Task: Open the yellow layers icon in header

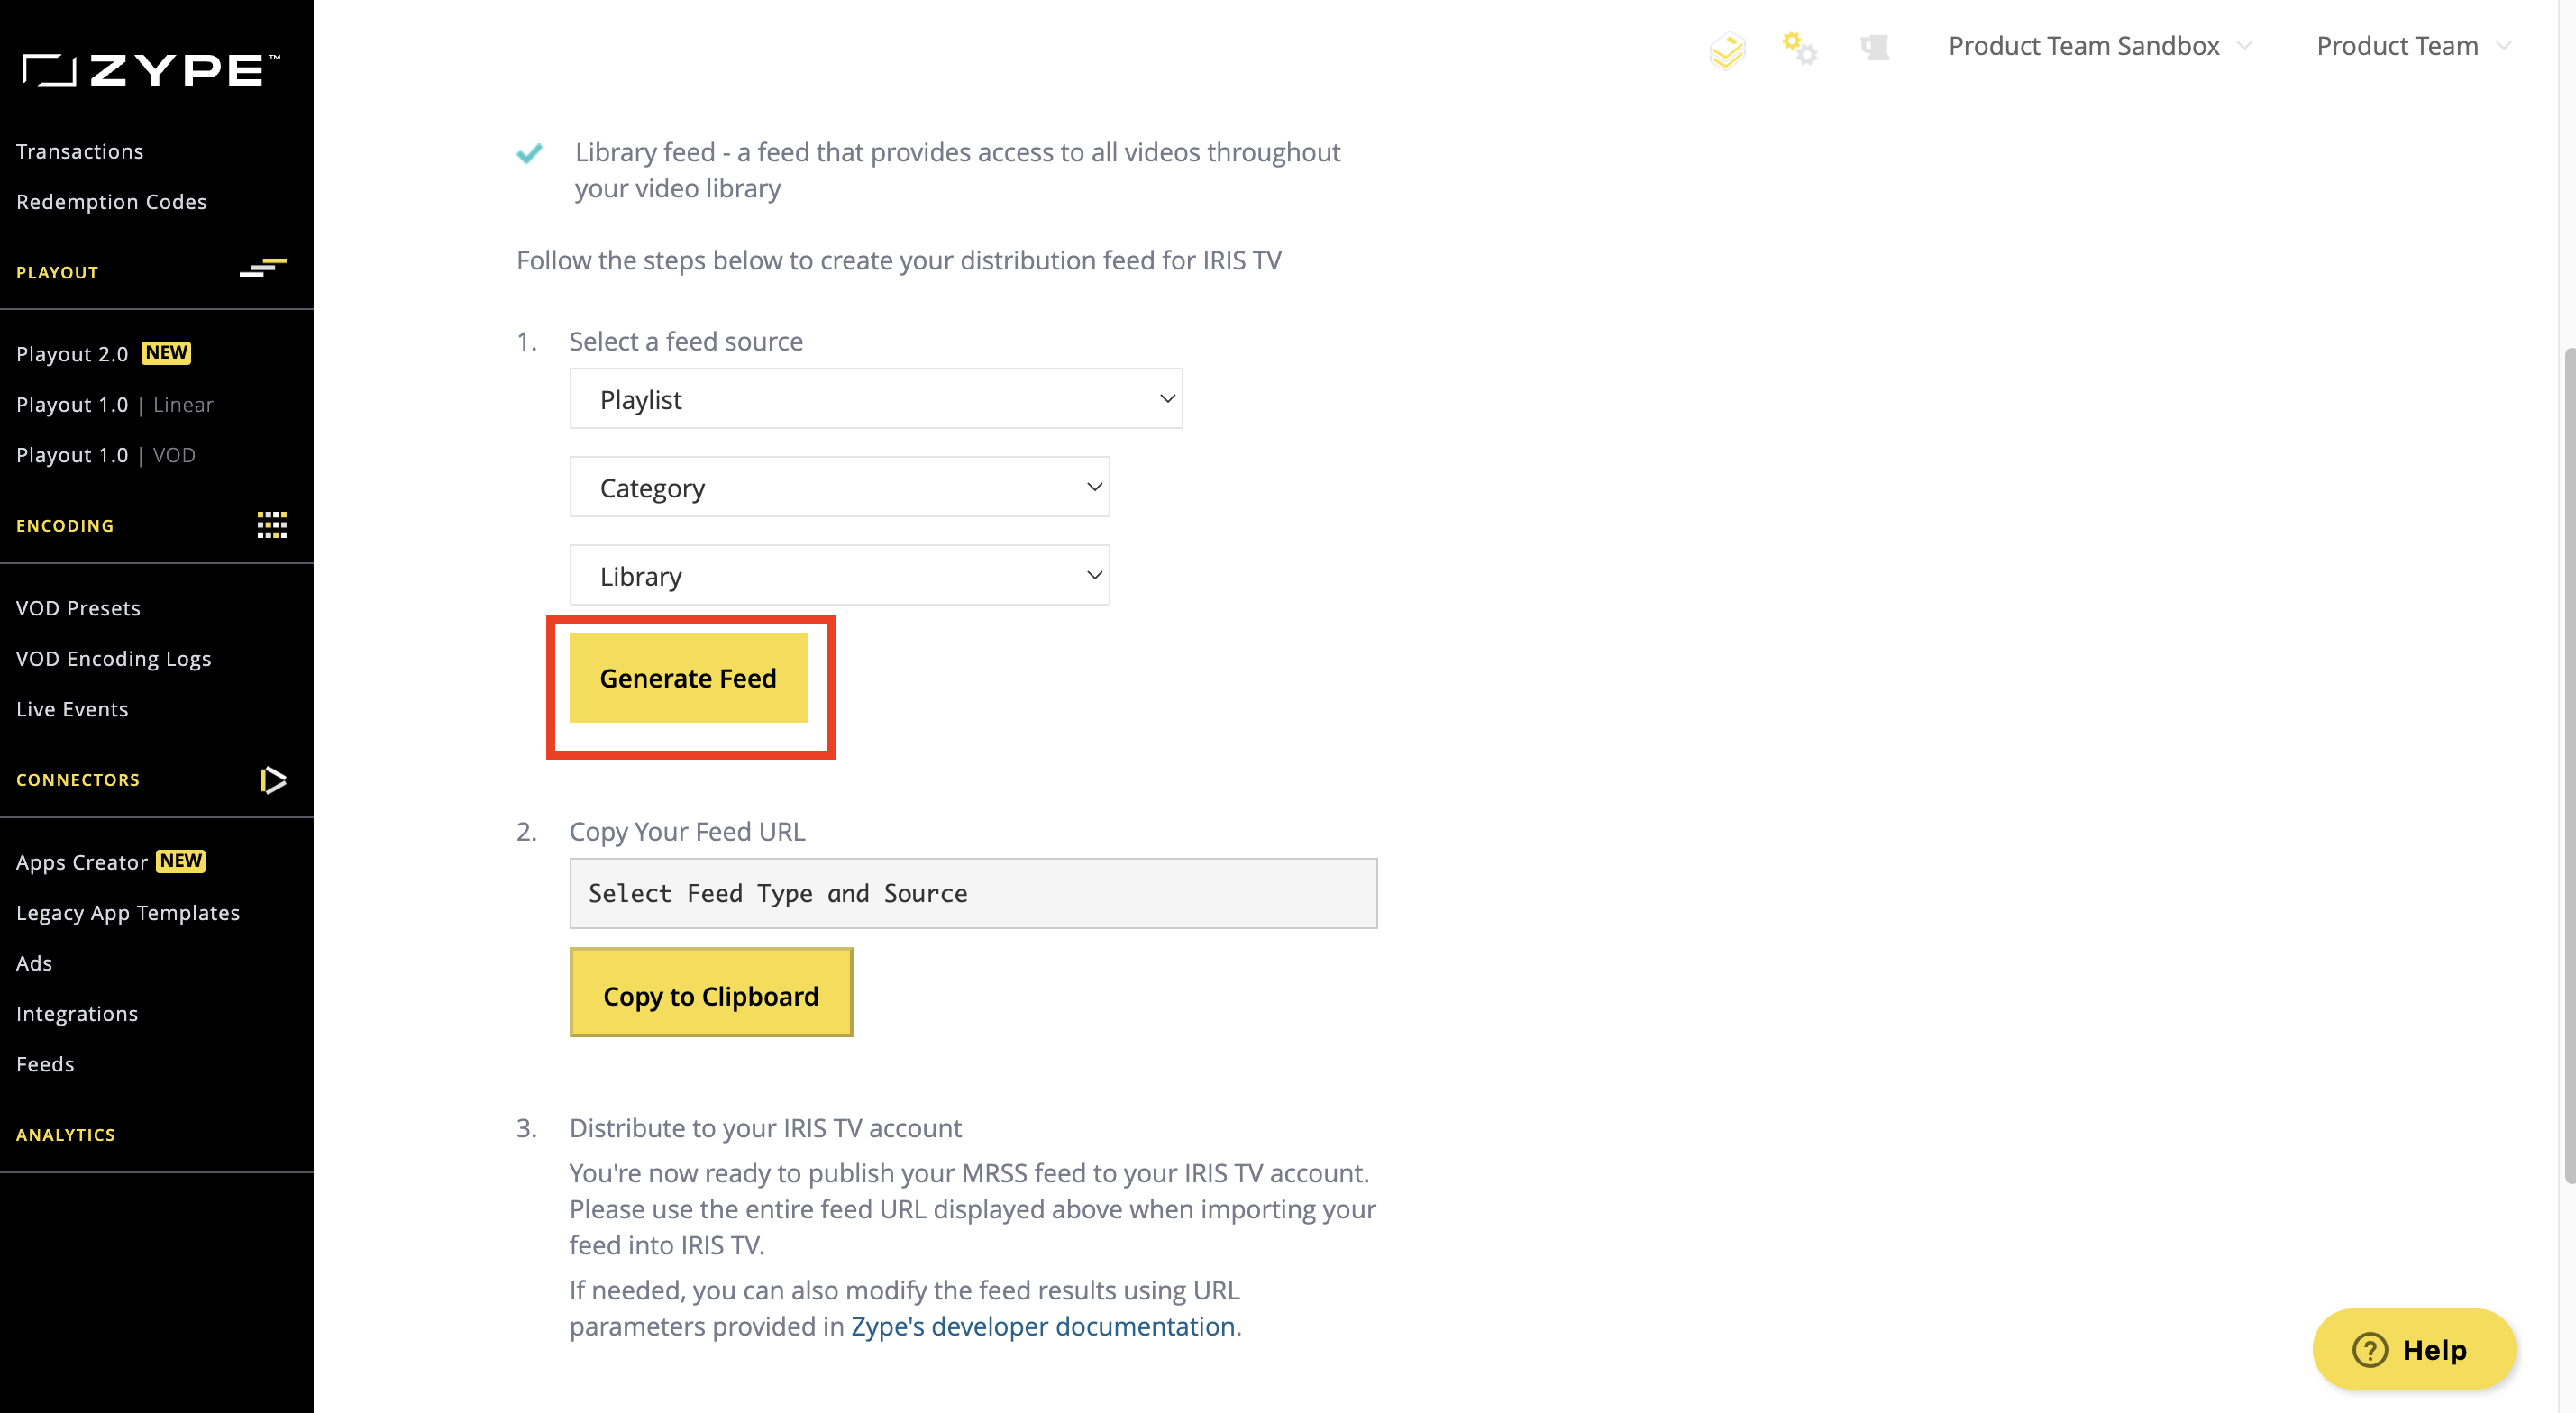Action: point(1727,49)
